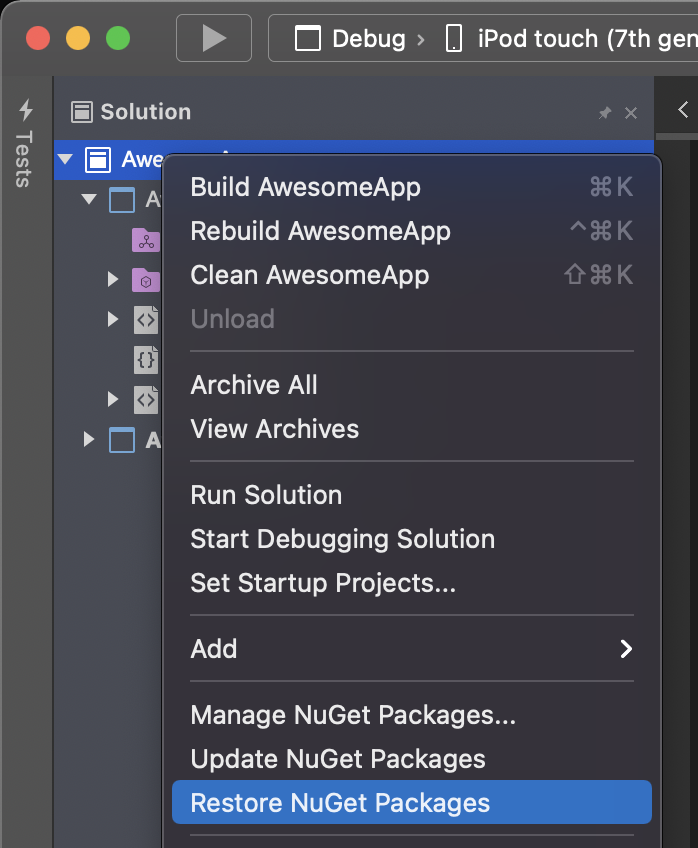Open Manage NuGet Packages dialog
Image resolution: width=698 pixels, height=848 pixels.
[411, 715]
